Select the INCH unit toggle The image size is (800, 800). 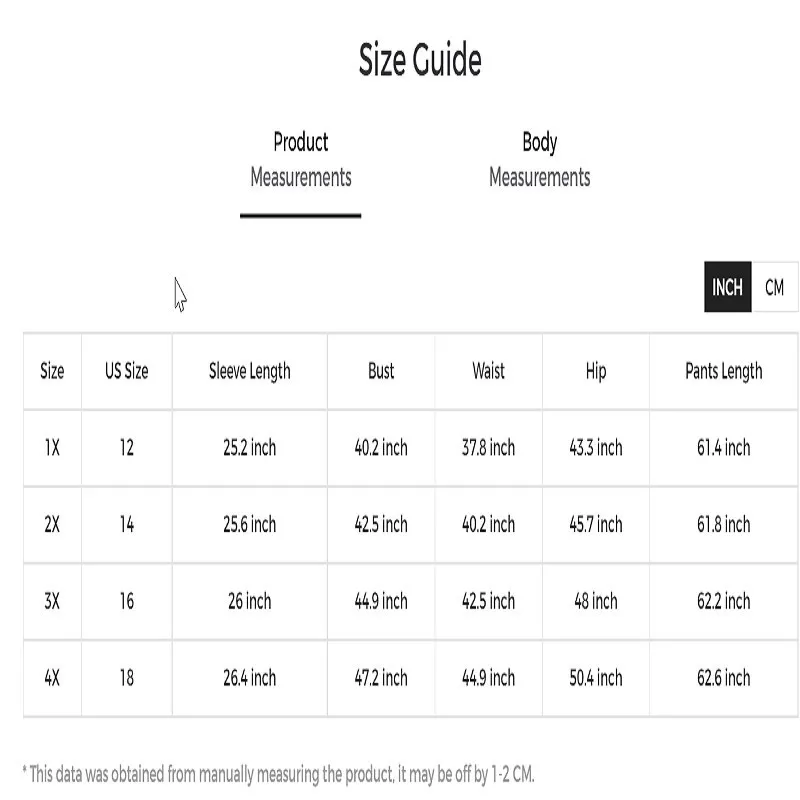click(727, 288)
